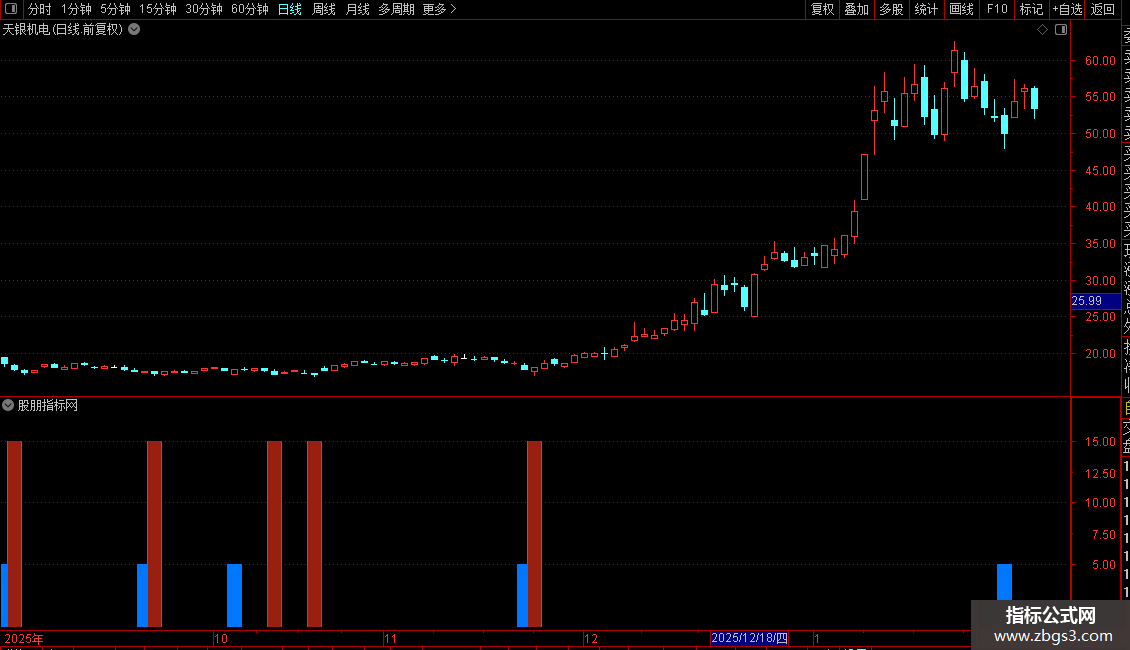Screen dimensions: 1130x650
Task: Click the 返回 back button
Action: click(1103, 9)
